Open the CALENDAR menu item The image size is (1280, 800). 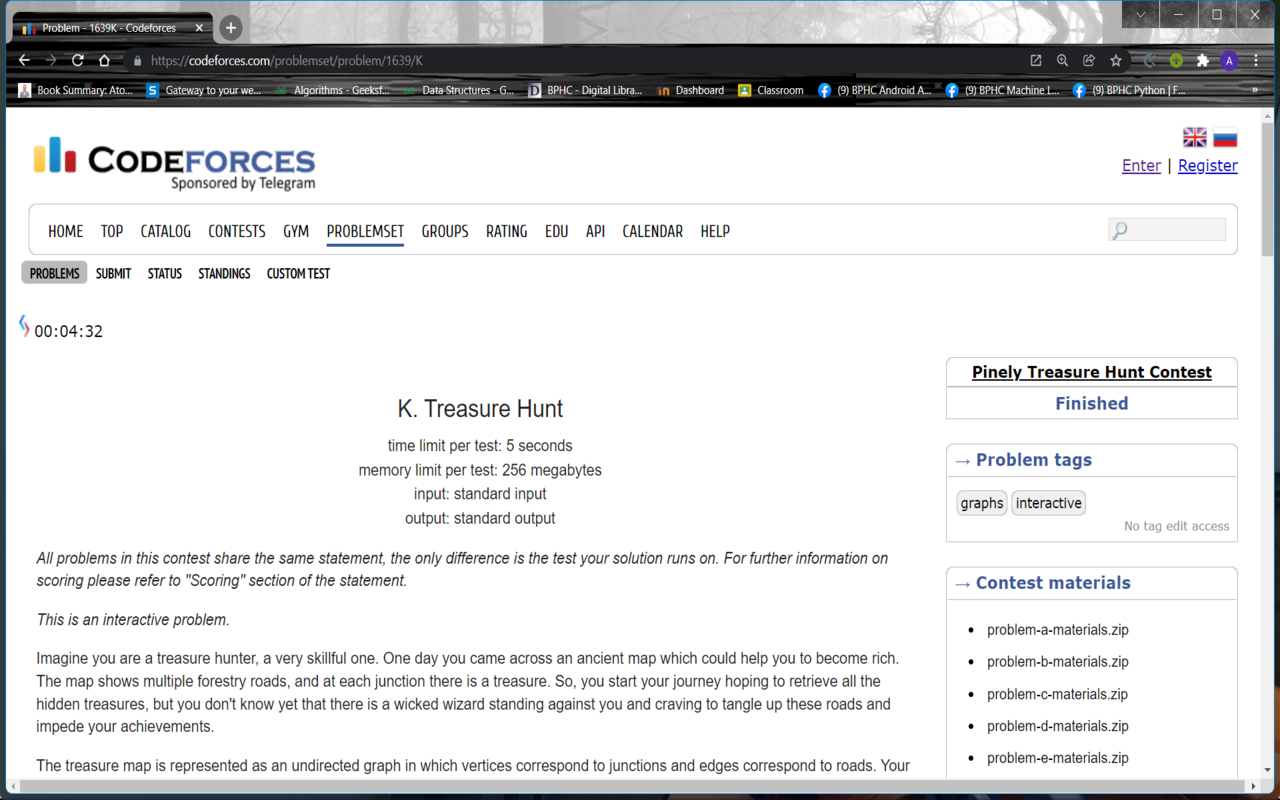click(x=653, y=231)
